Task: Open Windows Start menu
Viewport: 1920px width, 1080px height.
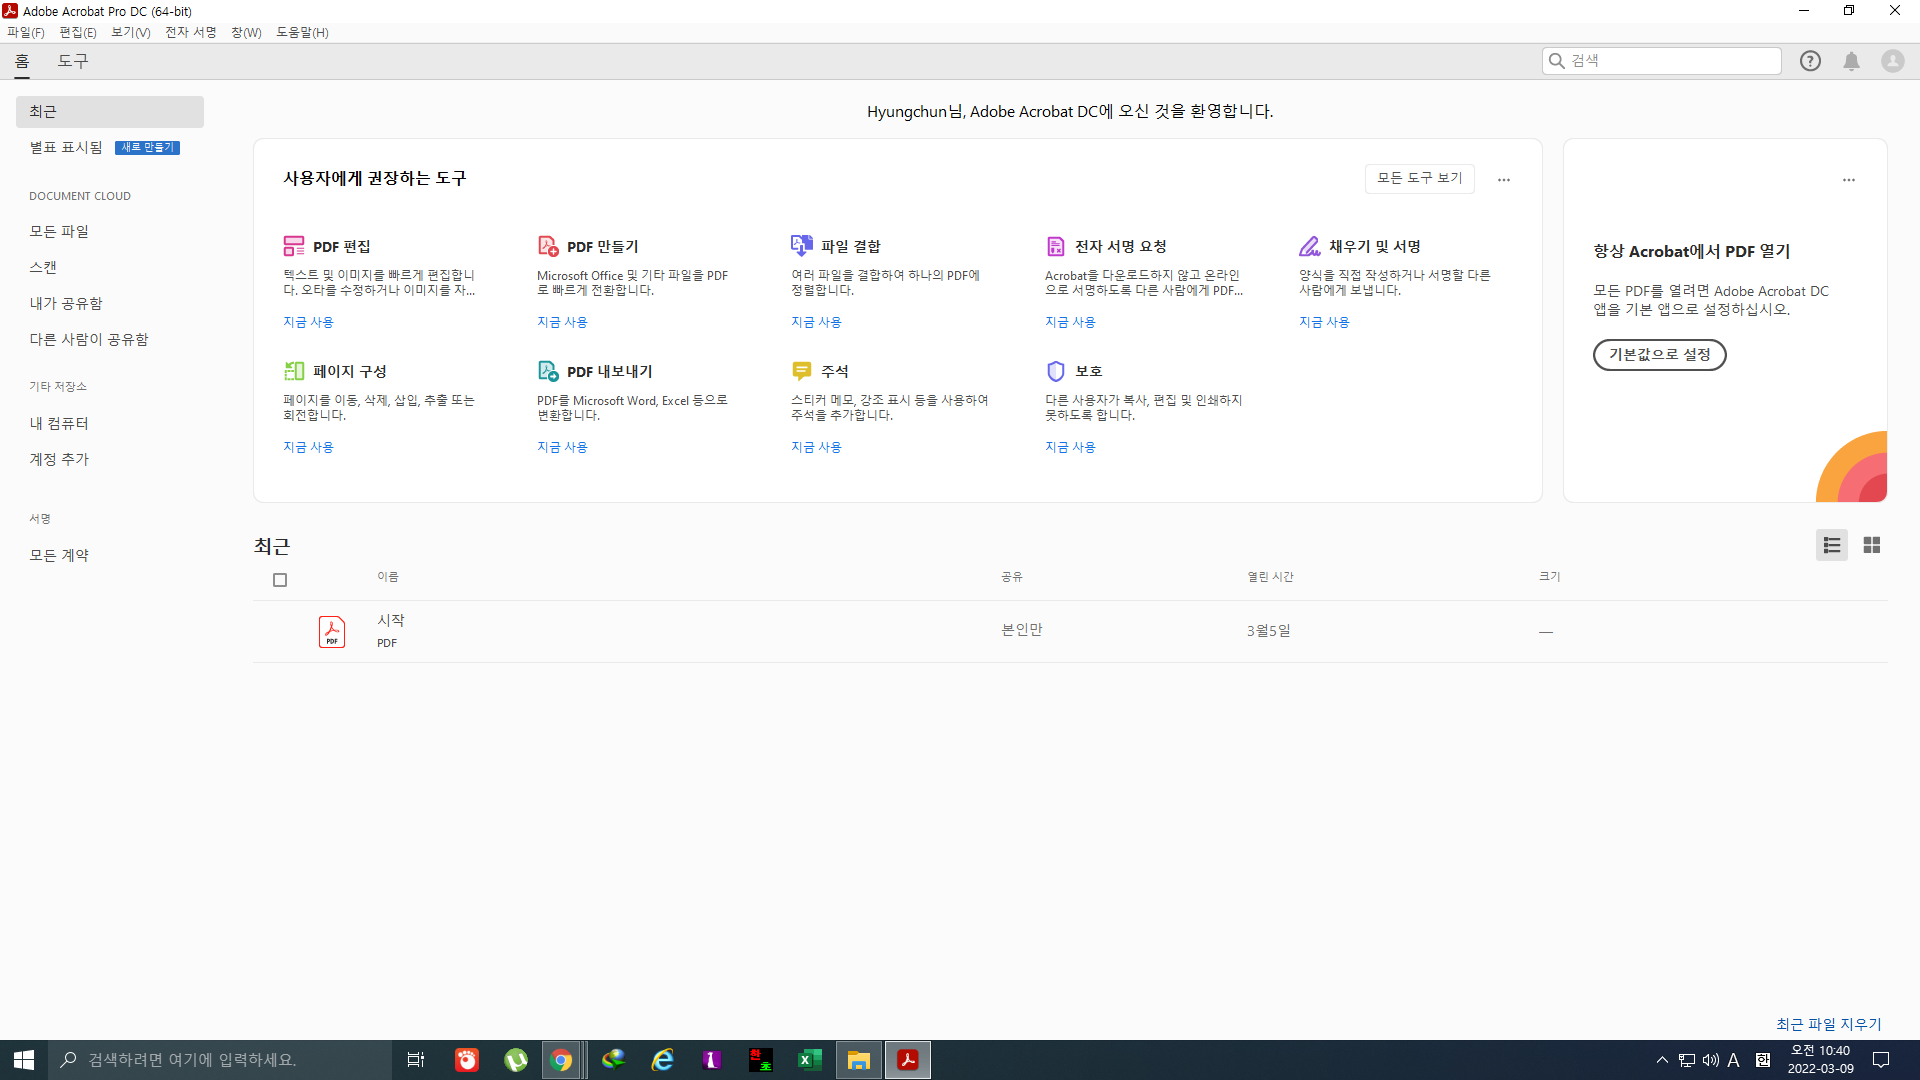Action: pyautogui.click(x=24, y=1060)
